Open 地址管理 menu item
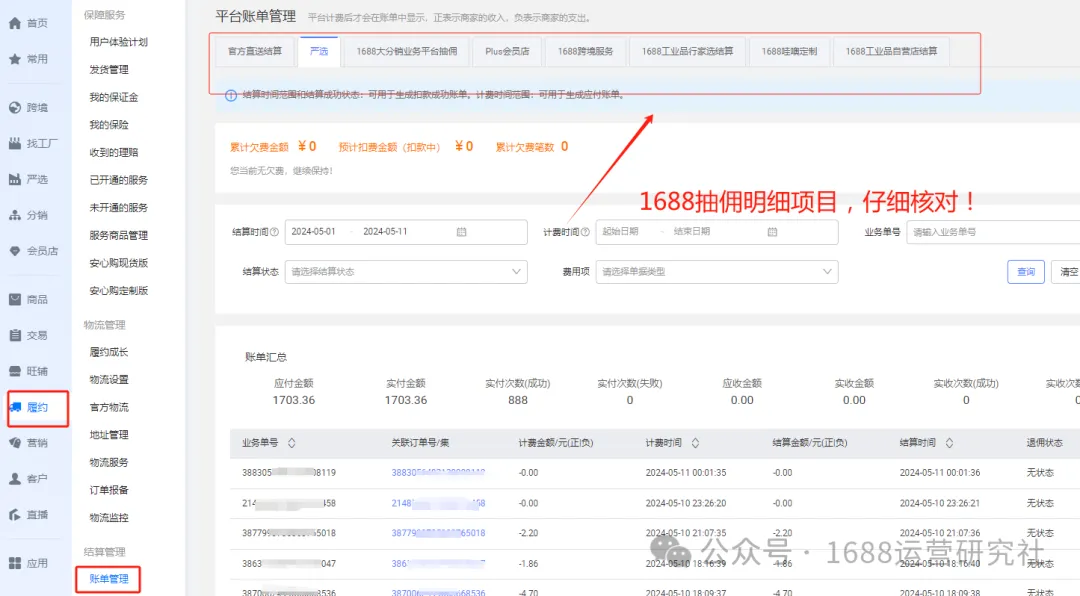Viewport: 1080px width, 596px height. pos(109,435)
